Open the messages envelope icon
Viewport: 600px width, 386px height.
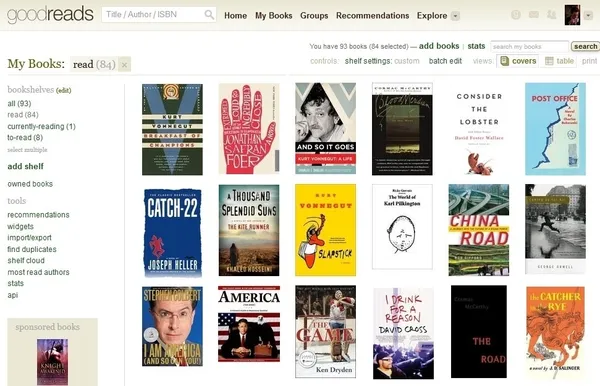tap(534, 15)
